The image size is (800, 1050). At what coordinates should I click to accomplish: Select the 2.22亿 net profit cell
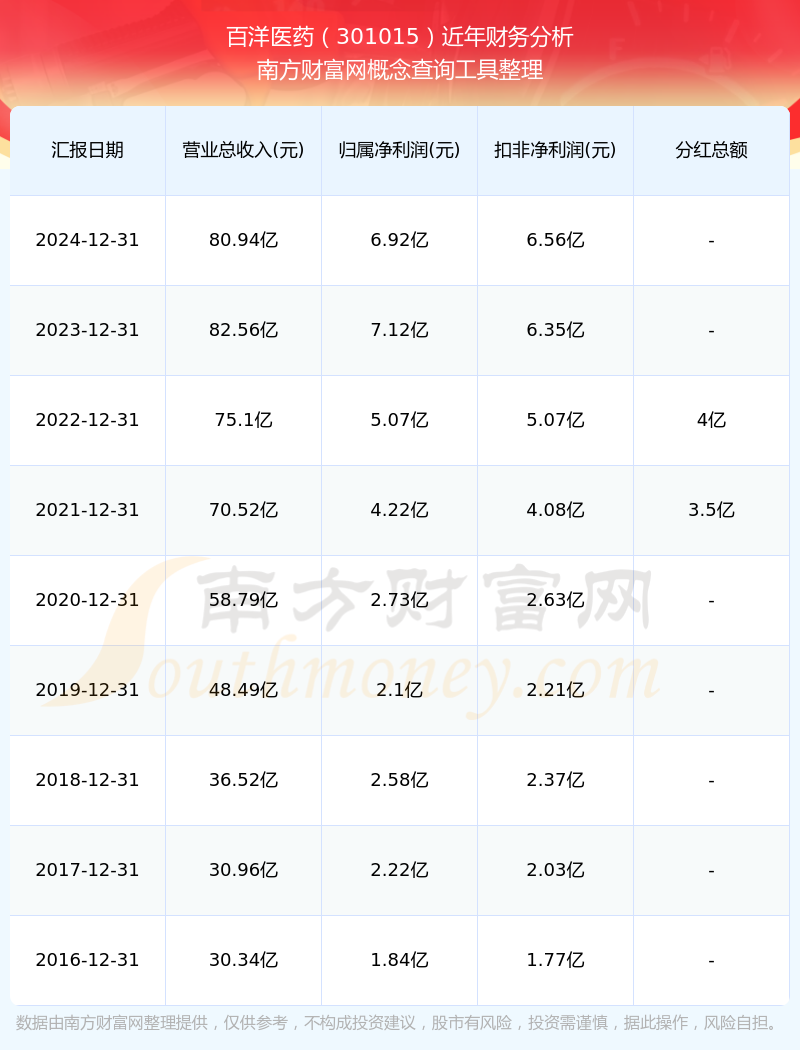pos(400,871)
